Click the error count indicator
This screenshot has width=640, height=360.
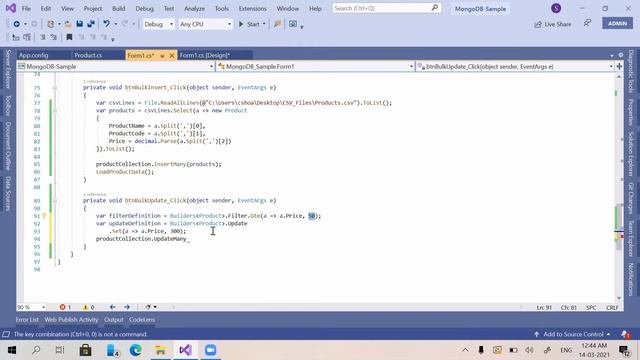point(65,307)
